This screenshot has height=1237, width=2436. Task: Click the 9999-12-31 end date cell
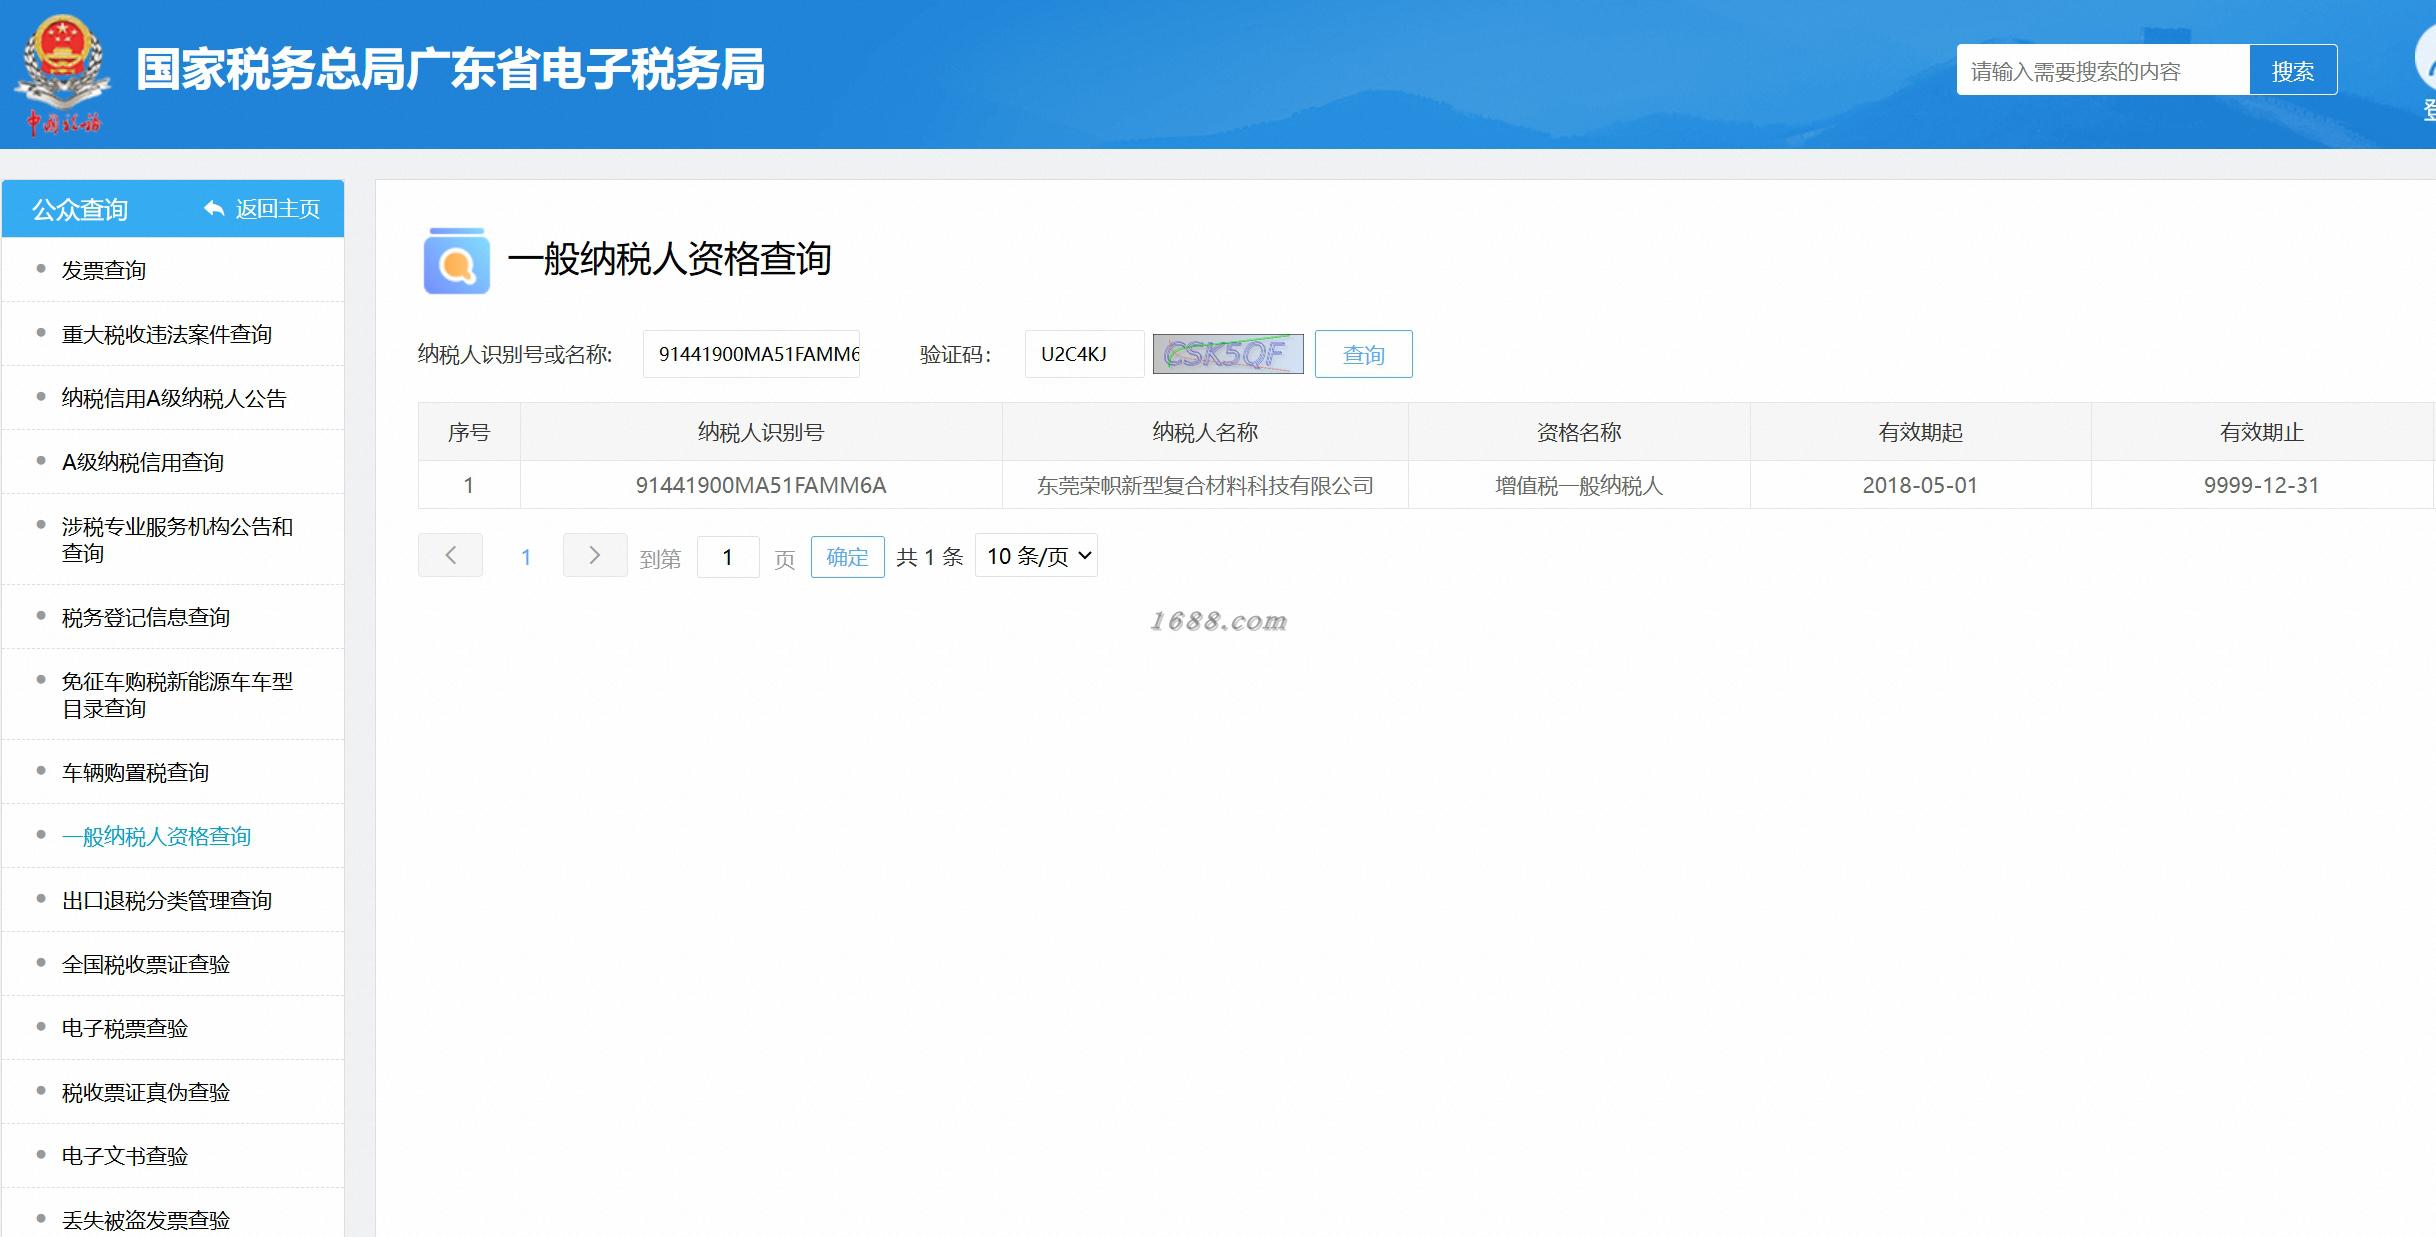click(x=2261, y=485)
